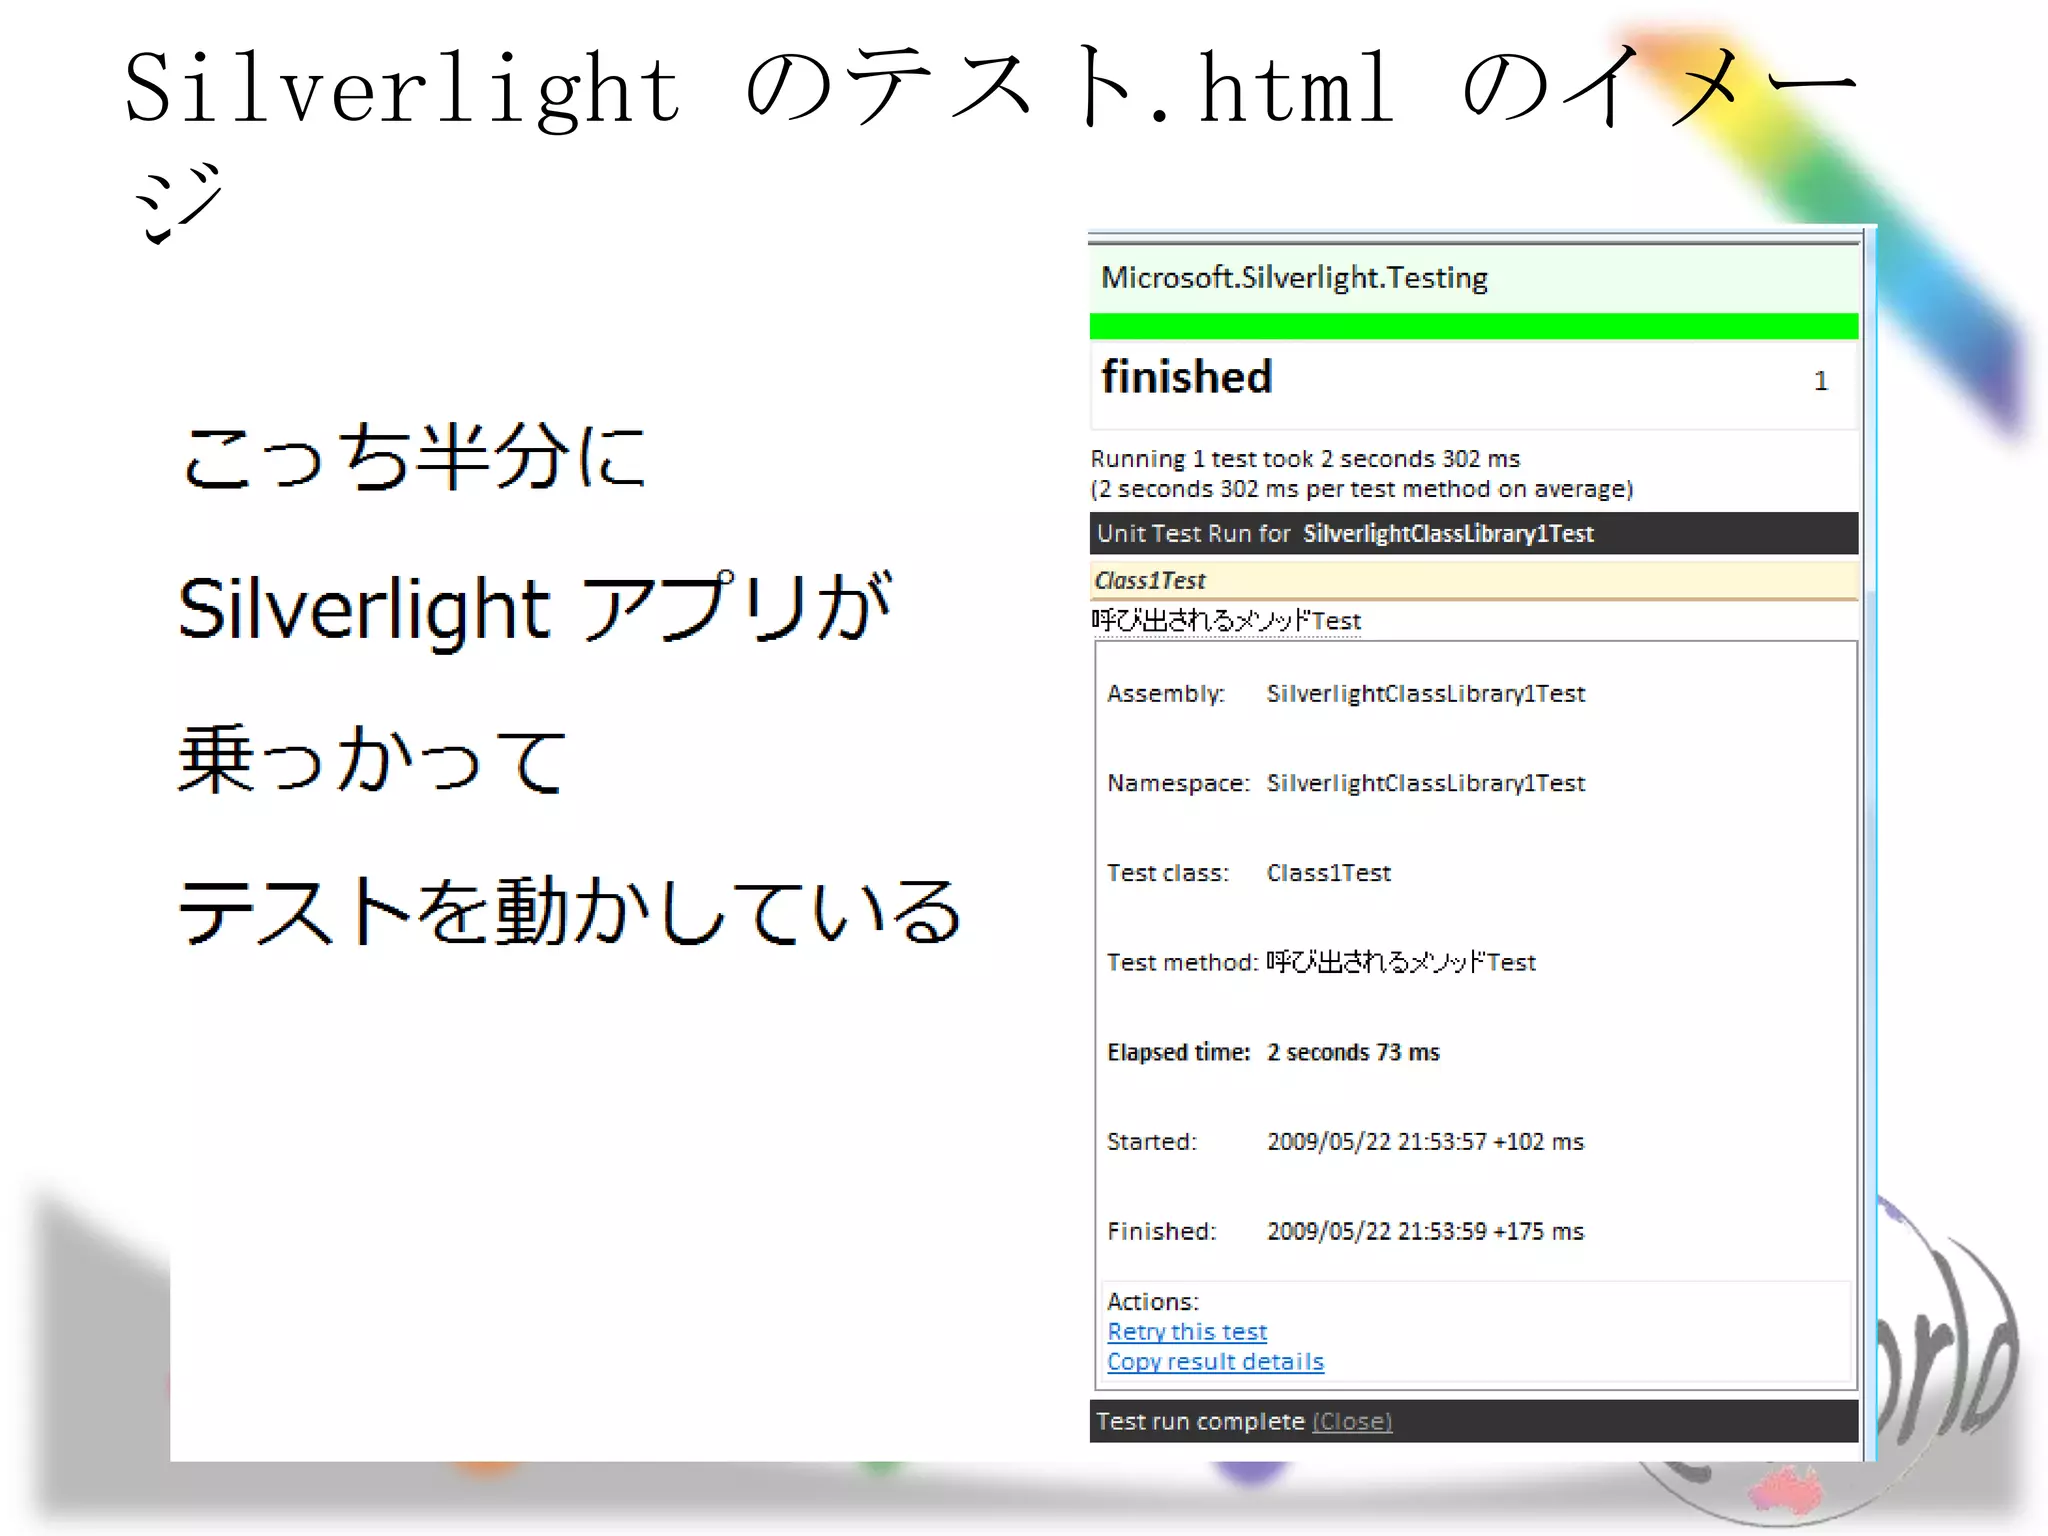Select the Class1Test class header
The image size is (2048, 1536).
(x=1474, y=580)
